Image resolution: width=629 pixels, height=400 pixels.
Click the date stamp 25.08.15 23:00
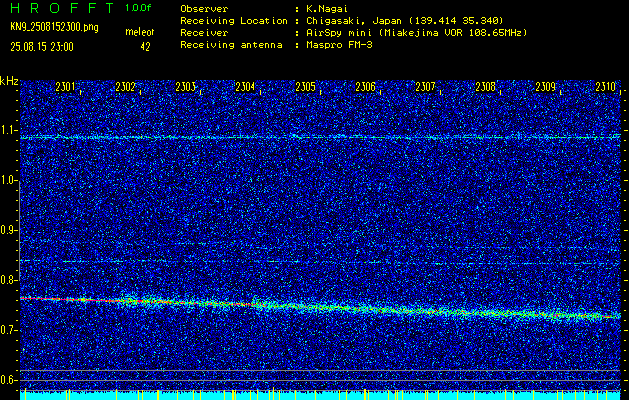point(42,47)
